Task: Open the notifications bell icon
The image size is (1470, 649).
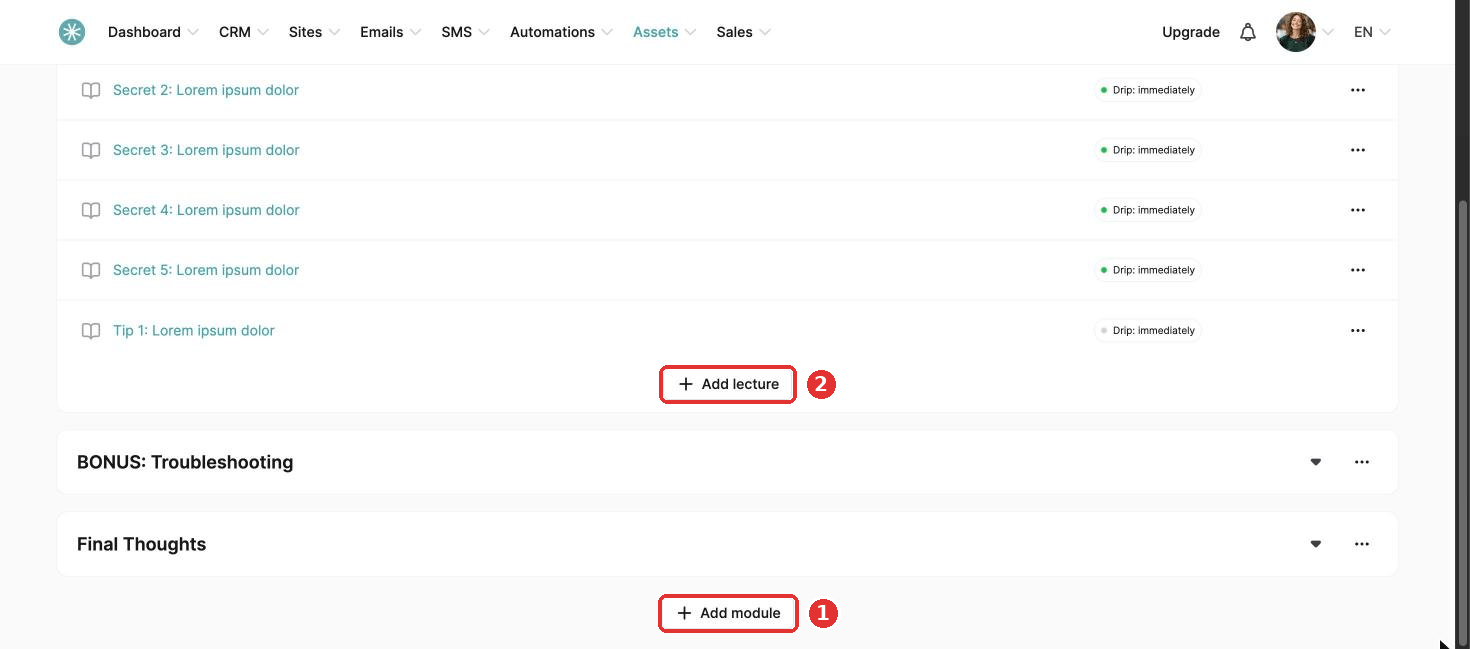Action: point(1248,32)
